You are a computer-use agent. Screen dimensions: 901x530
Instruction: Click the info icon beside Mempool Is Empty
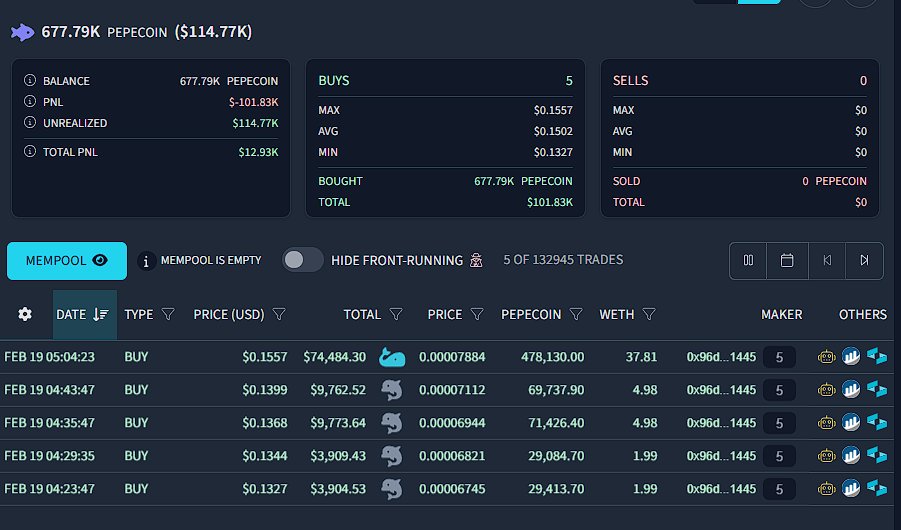(146, 261)
